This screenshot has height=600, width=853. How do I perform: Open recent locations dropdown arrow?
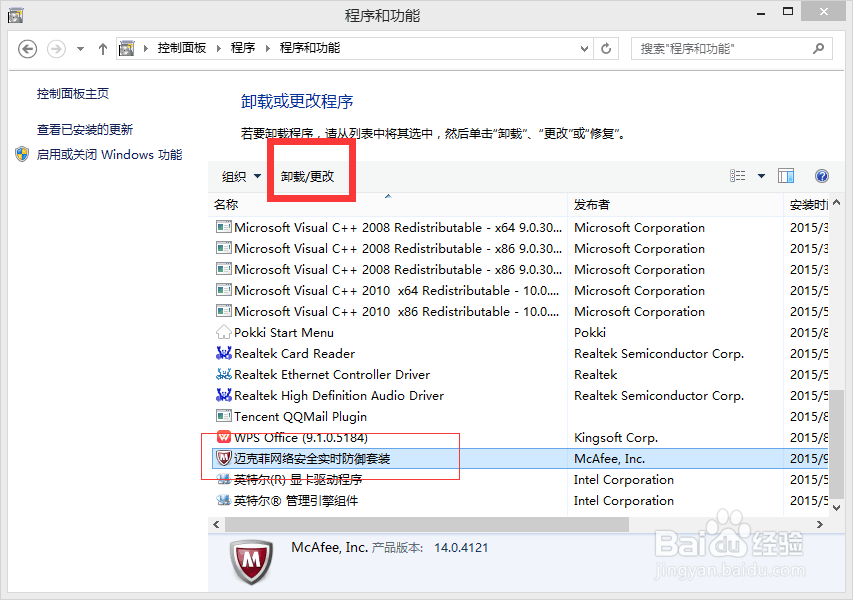point(81,49)
